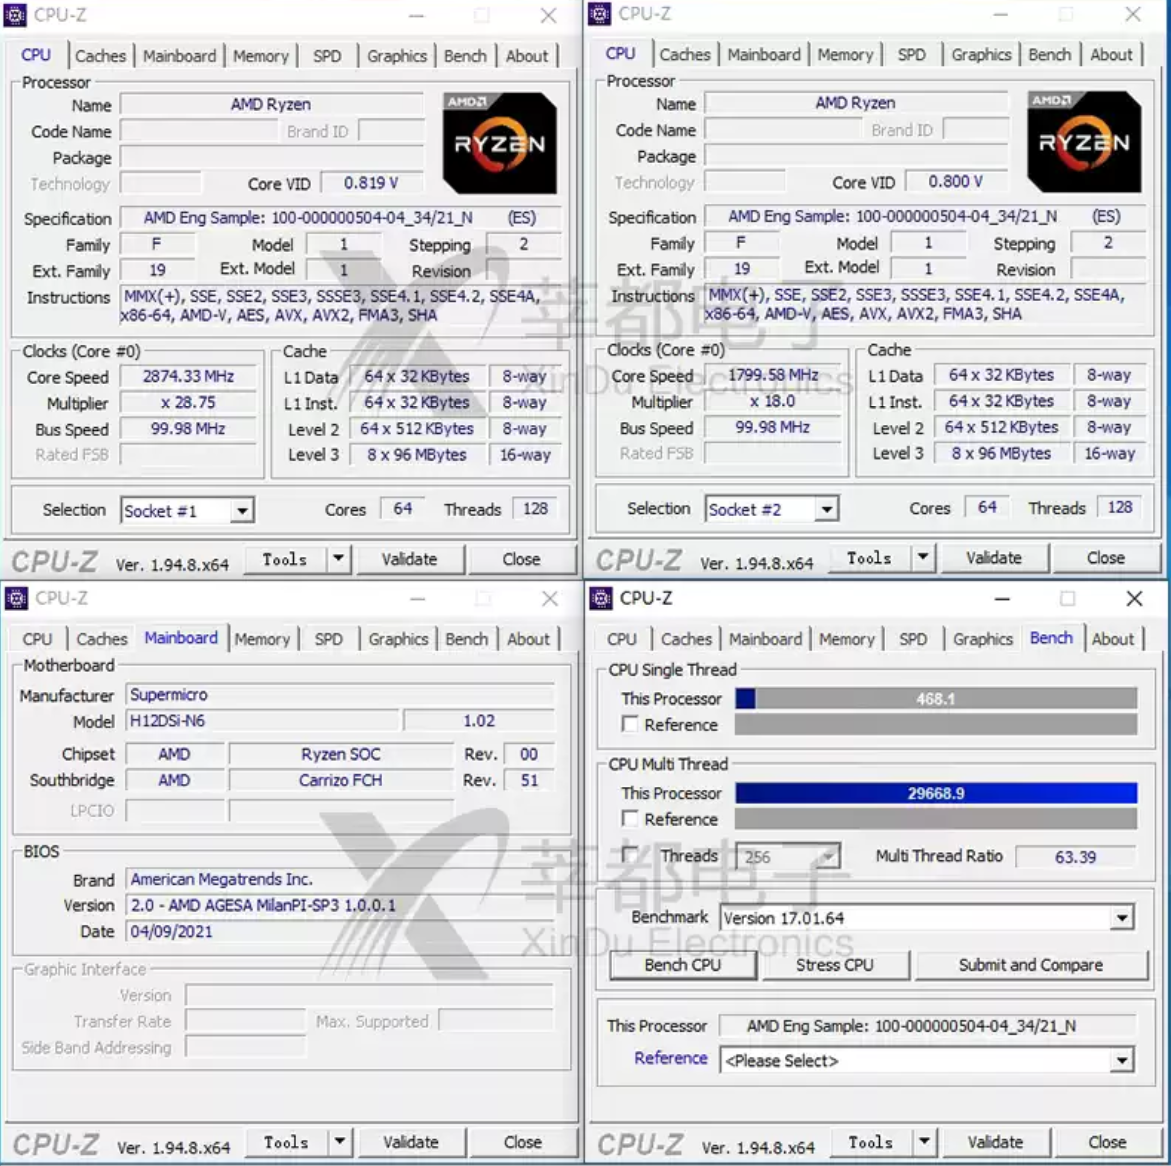Open Mainboard tab in Socket #2 window
Screen dimensions: 1171x1166
click(763, 55)
